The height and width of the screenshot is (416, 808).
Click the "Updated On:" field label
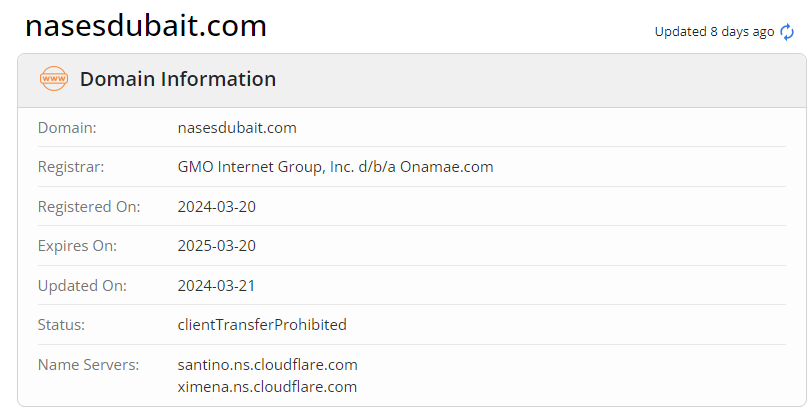click(82, 286)
